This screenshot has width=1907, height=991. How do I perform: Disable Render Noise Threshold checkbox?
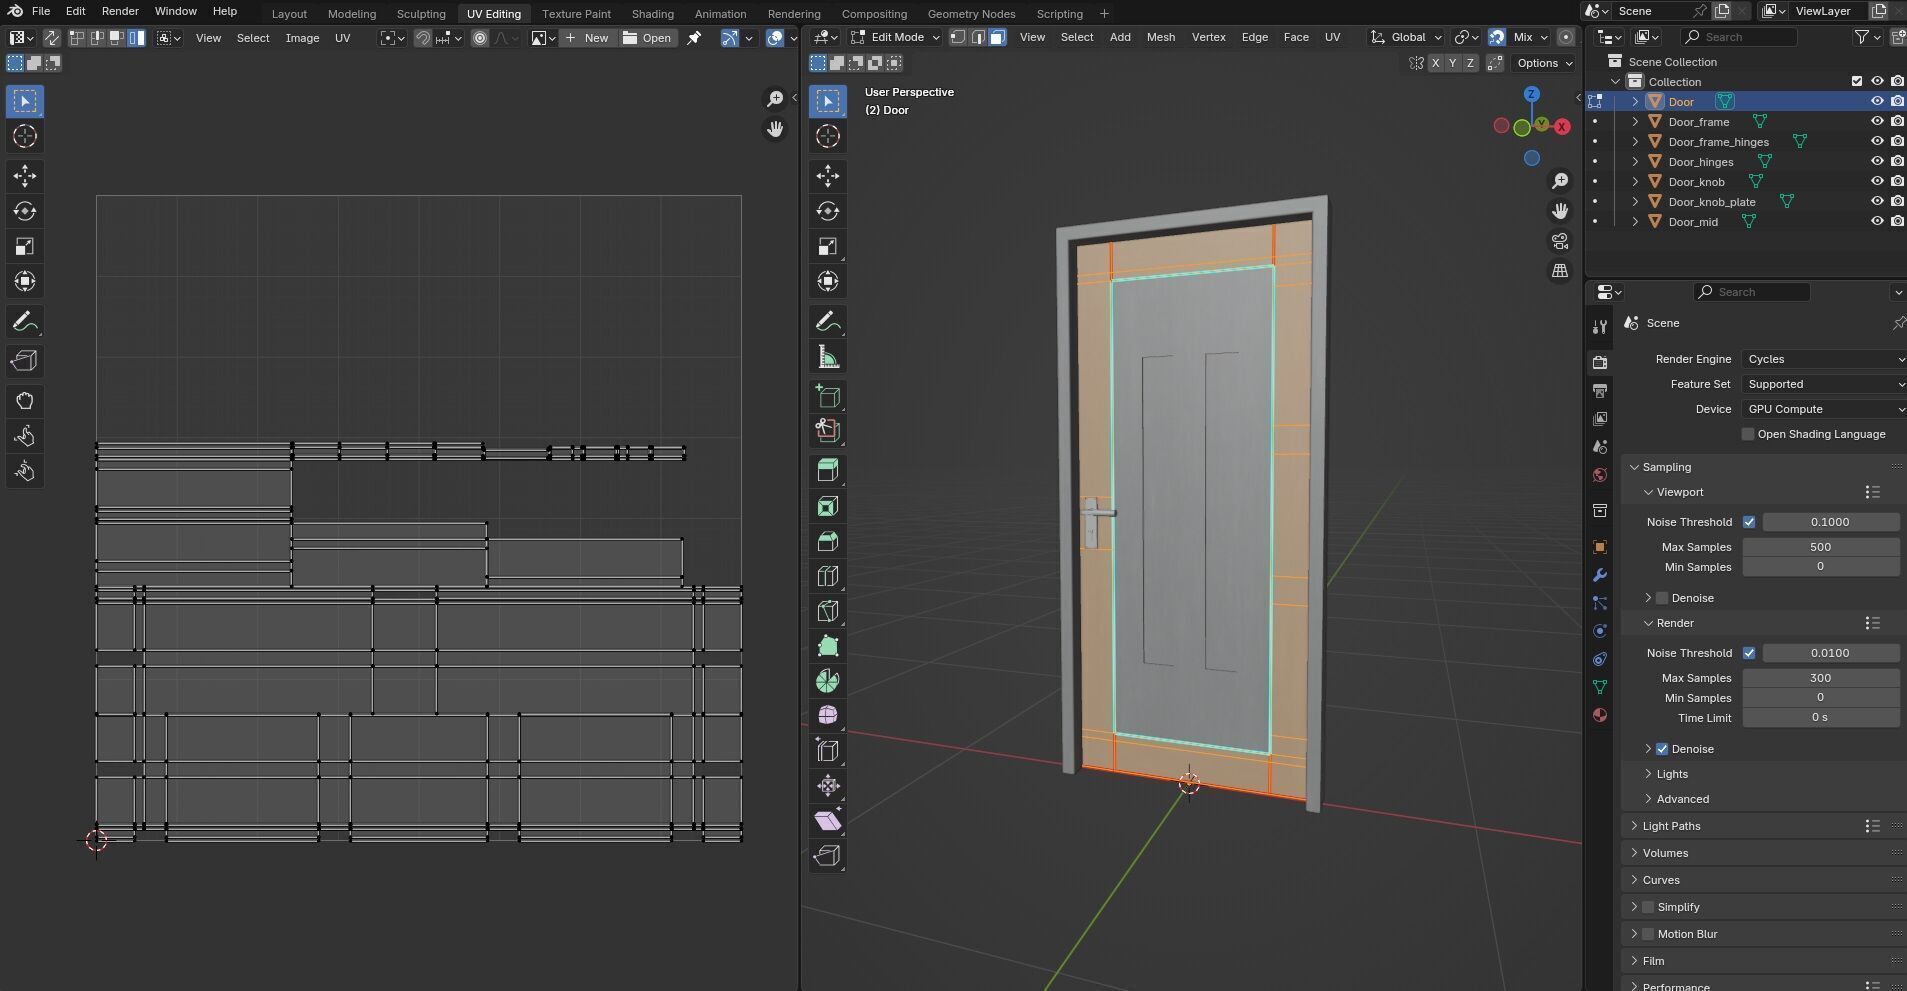(x=1749, y=653)
